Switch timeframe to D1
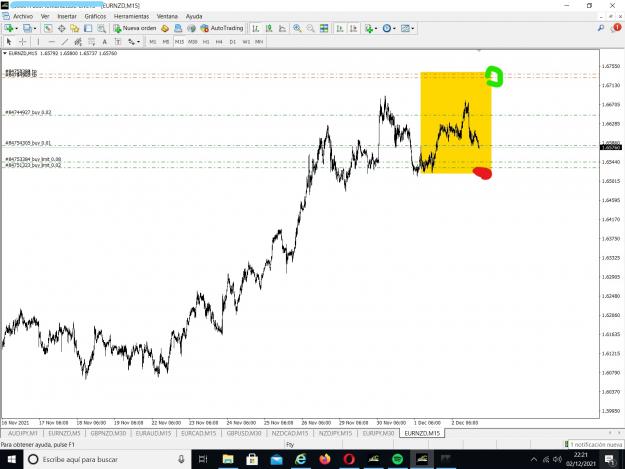 (x=233, y=41)
